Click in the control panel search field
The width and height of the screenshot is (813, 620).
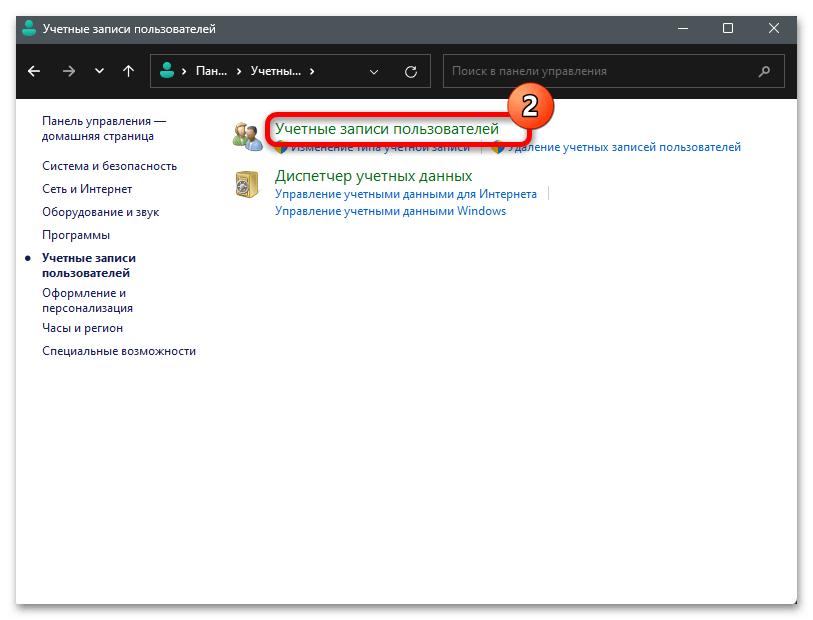pos(600,71)
